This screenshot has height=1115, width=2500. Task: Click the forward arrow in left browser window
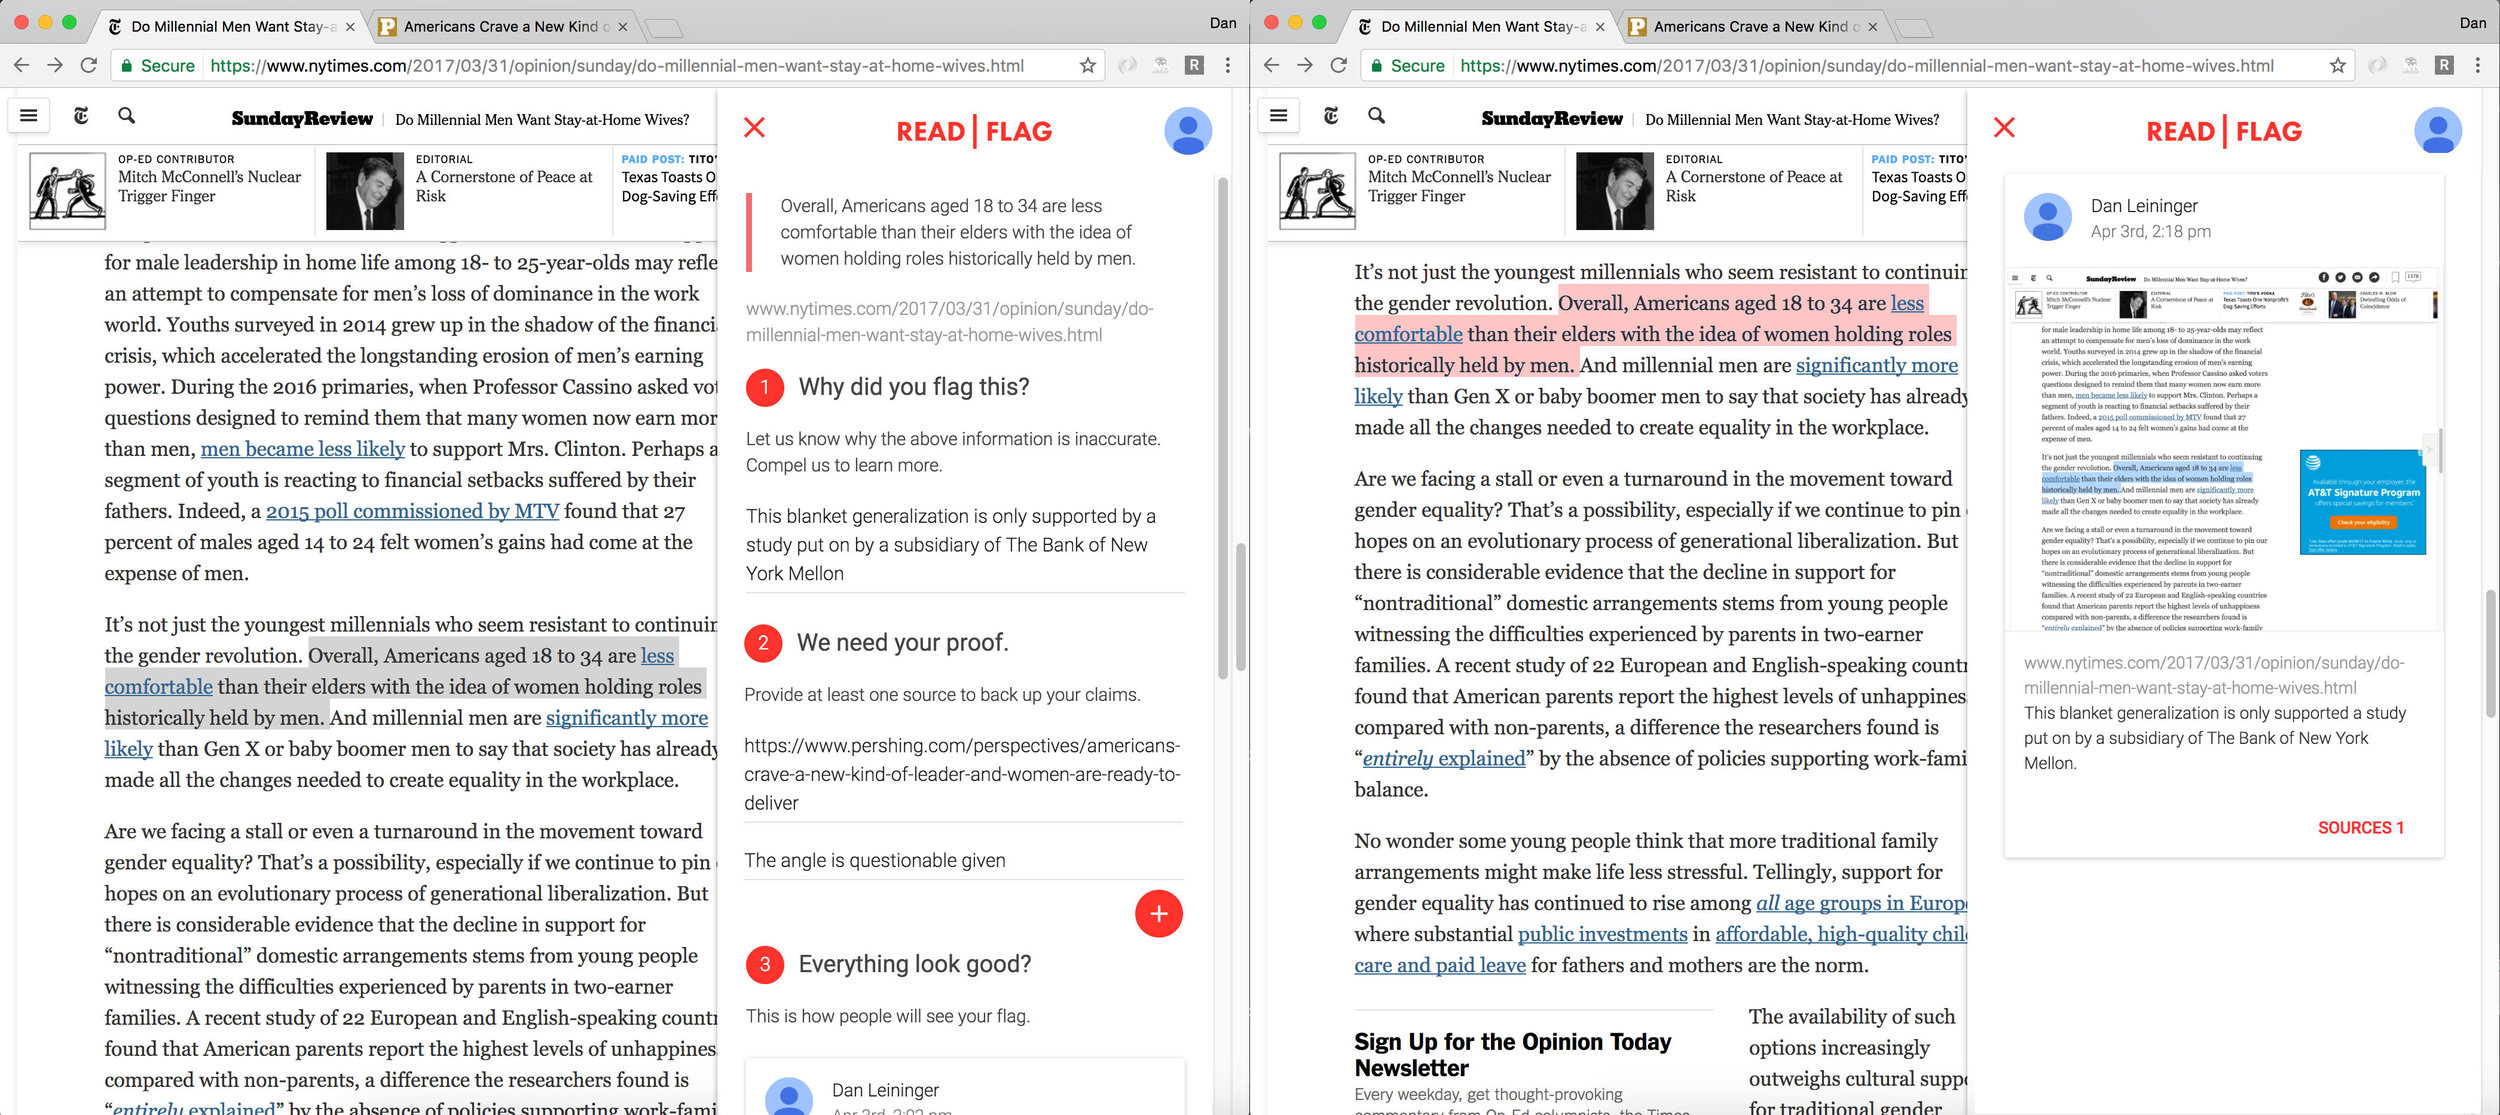[55, 66]
